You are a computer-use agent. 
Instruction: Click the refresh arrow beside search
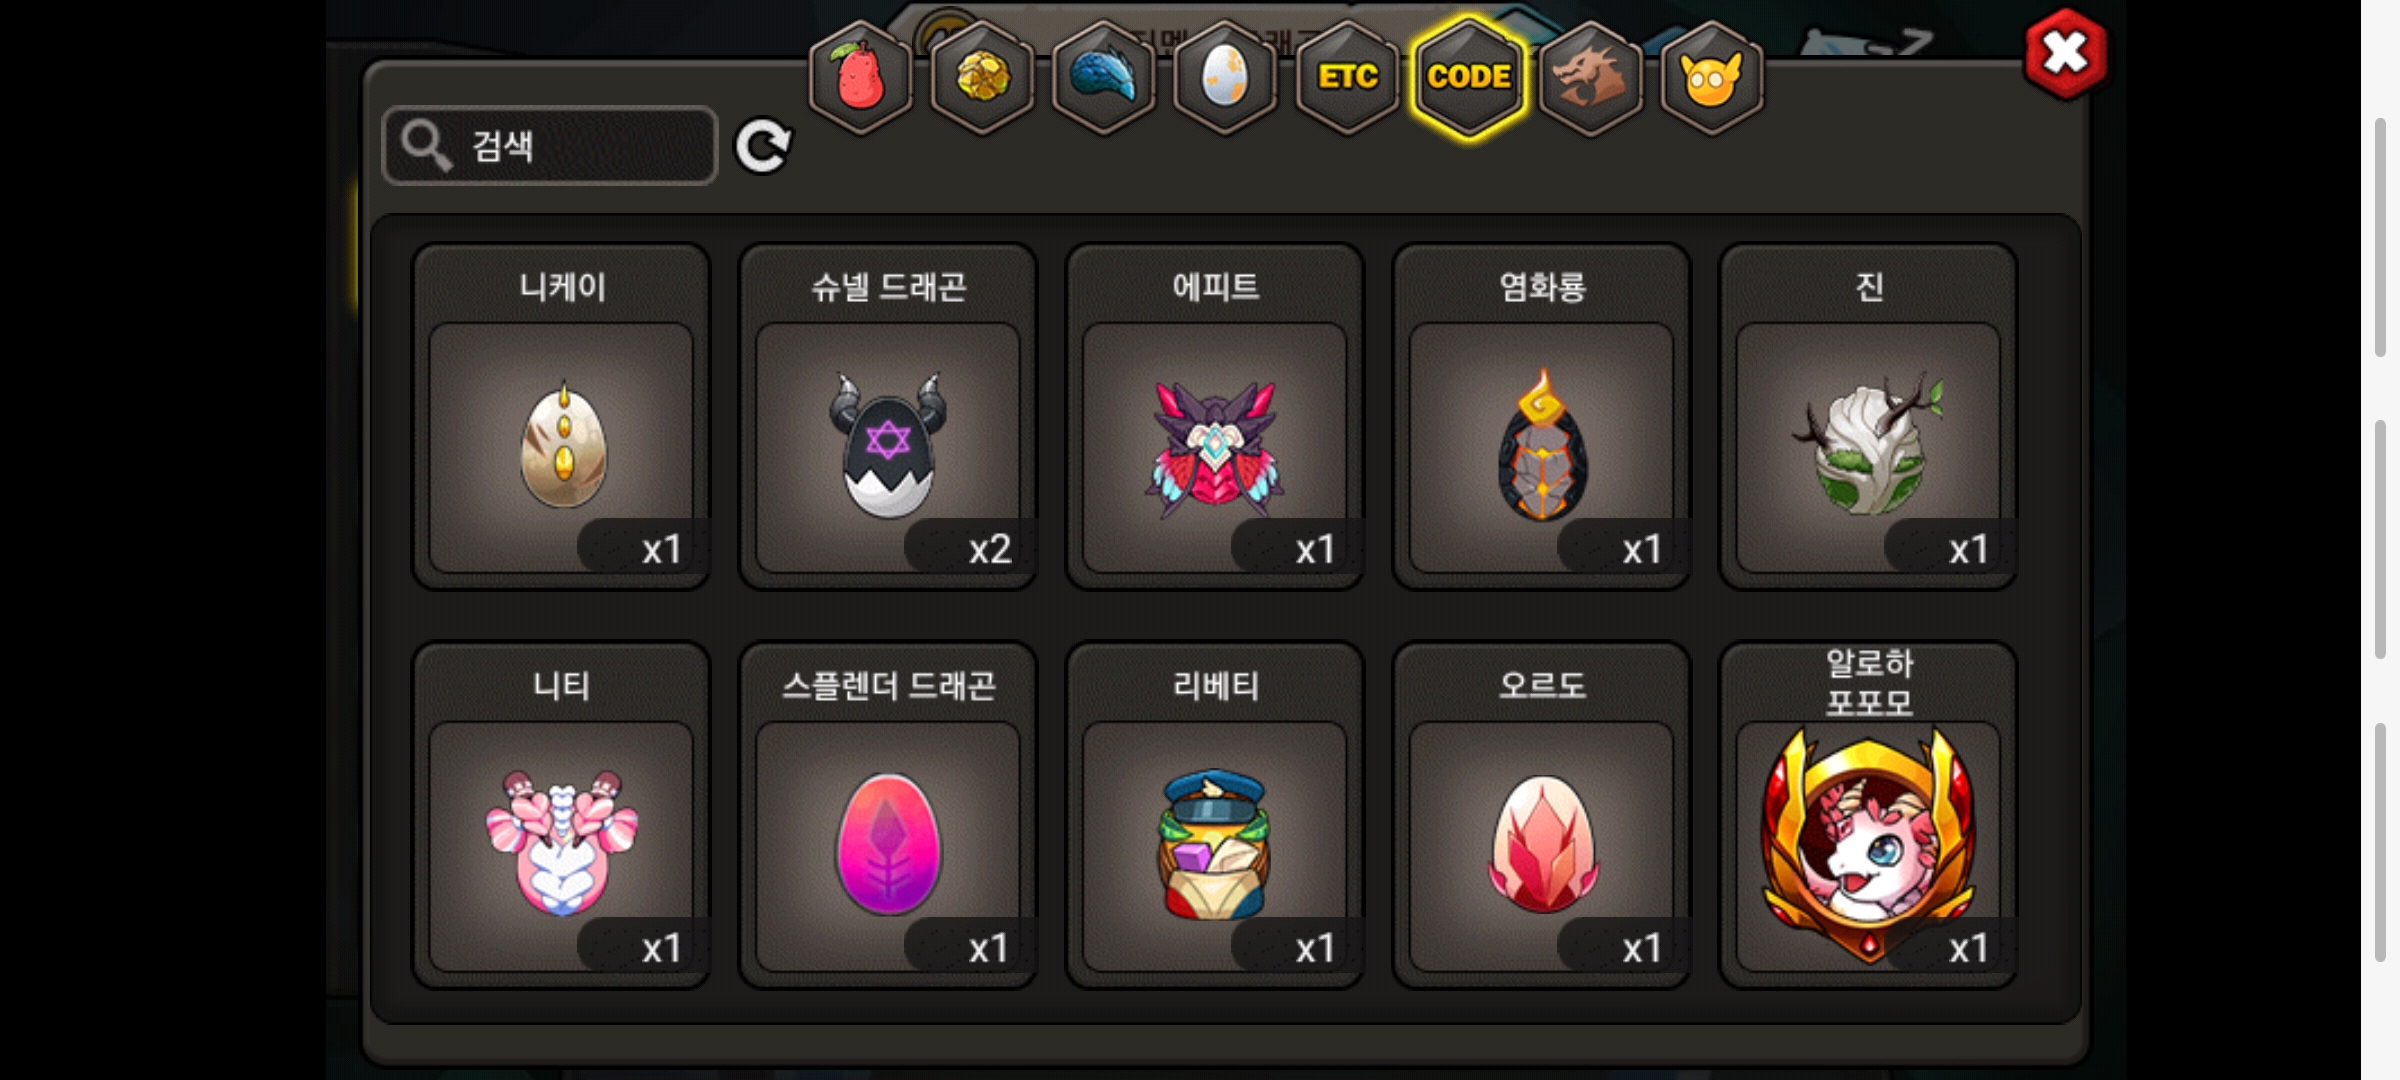(763, 147)
